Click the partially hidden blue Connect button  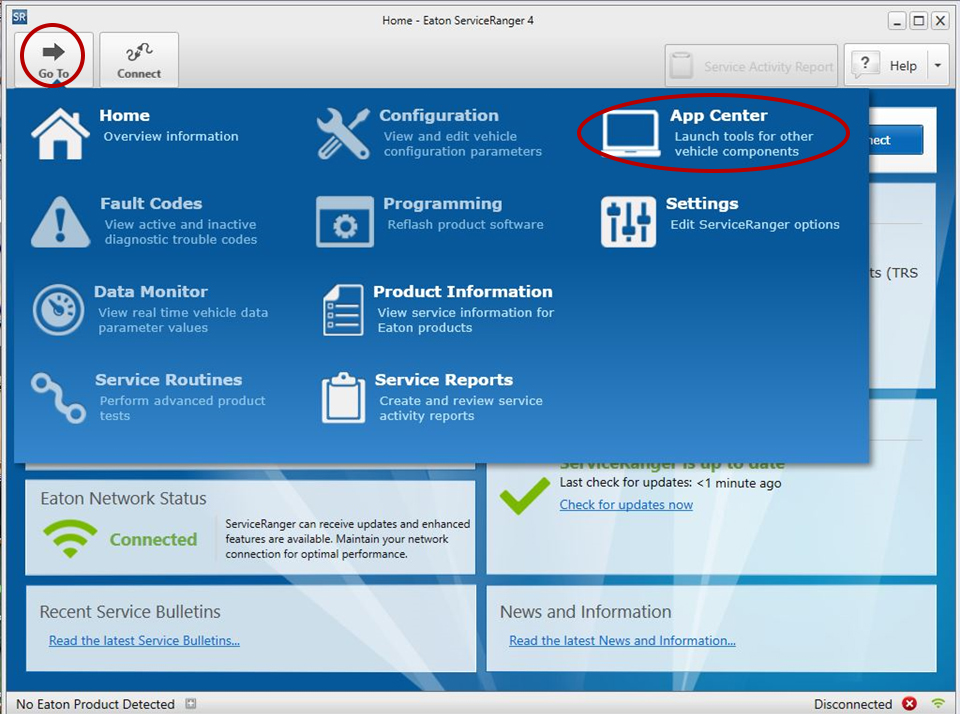coord(896,140)
